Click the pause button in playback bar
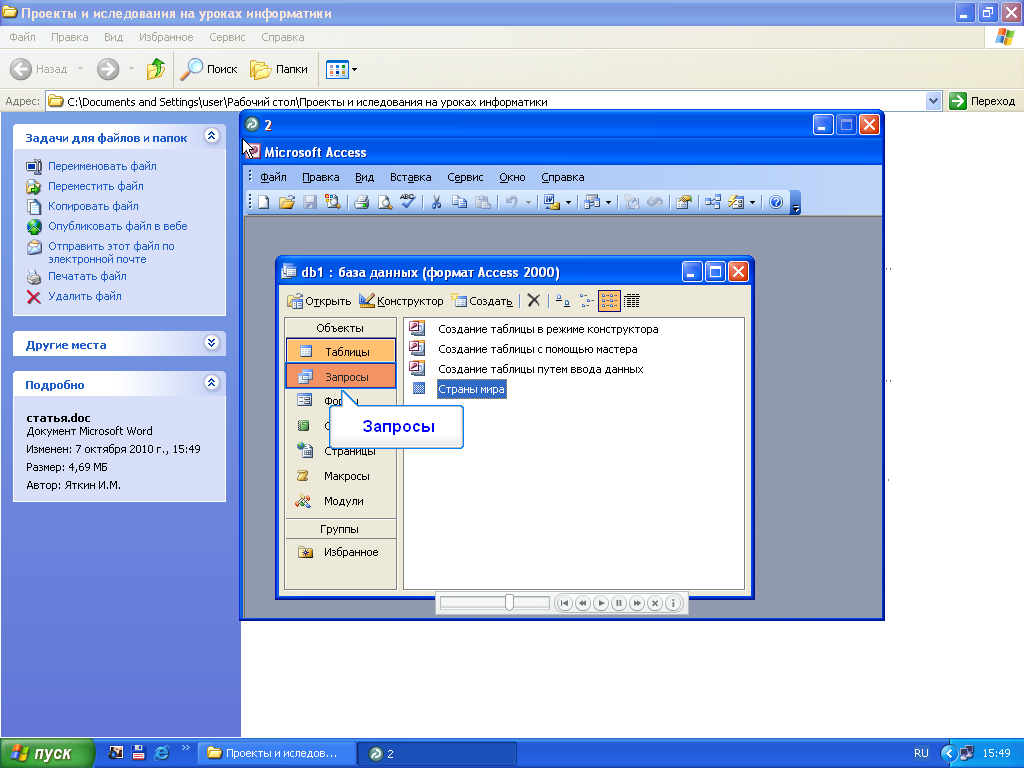 pos(618,603)
